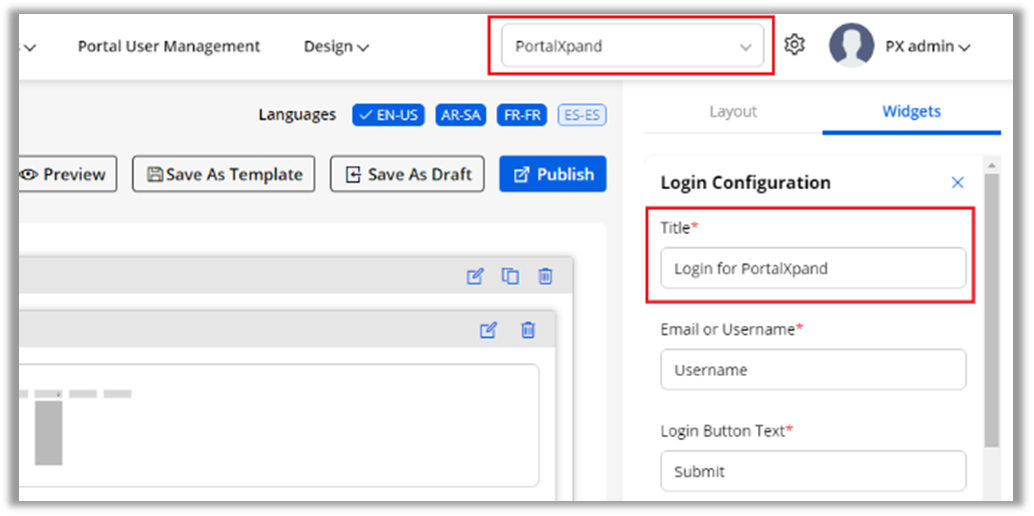This screenshot has height=516, width=1034.
Task: Click the PX admin avatar icon
Action: click(x=851, y=46)
